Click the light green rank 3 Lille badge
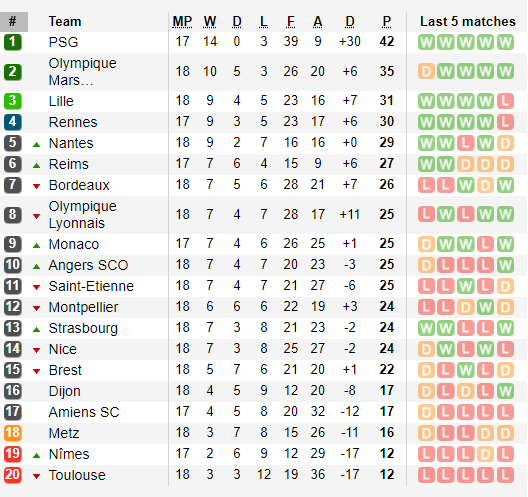Image resolution: width=528 pixels, height=497 pixels. coord(12,101)
